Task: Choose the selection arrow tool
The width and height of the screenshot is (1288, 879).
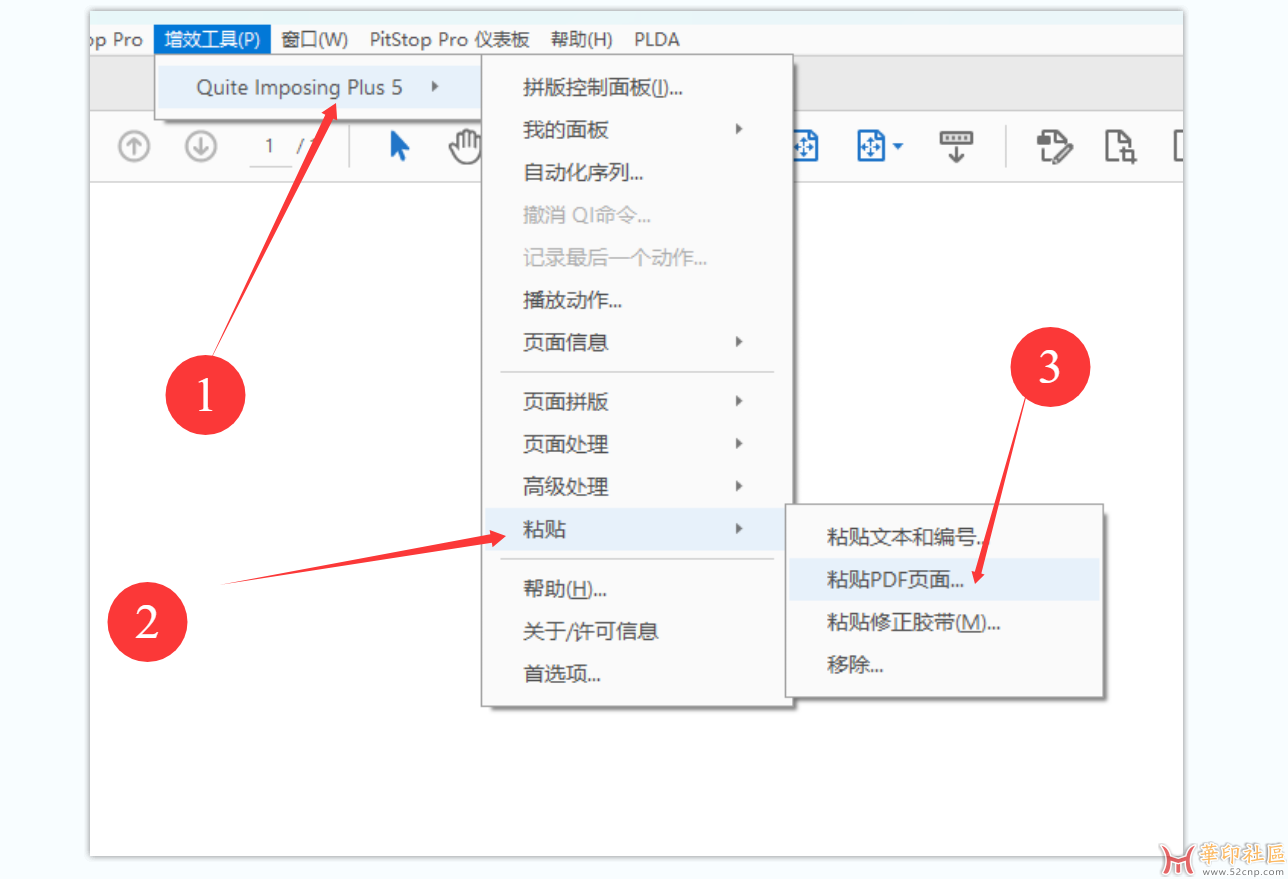Action: click(399, 146)
